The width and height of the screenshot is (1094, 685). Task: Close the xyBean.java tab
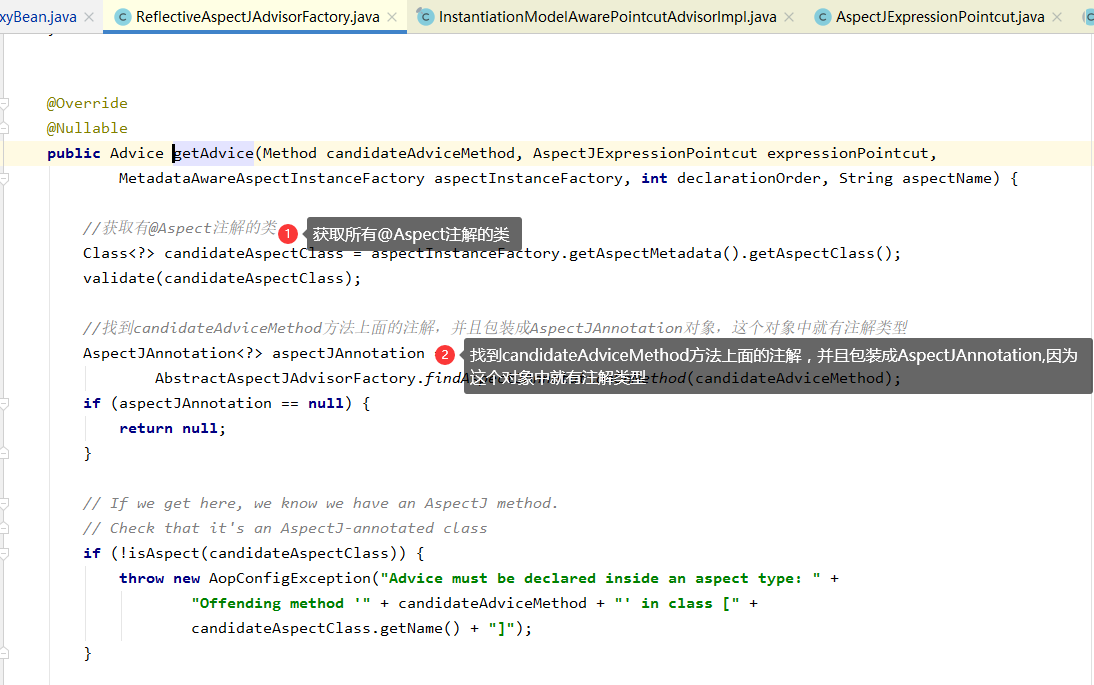point(89,17)
